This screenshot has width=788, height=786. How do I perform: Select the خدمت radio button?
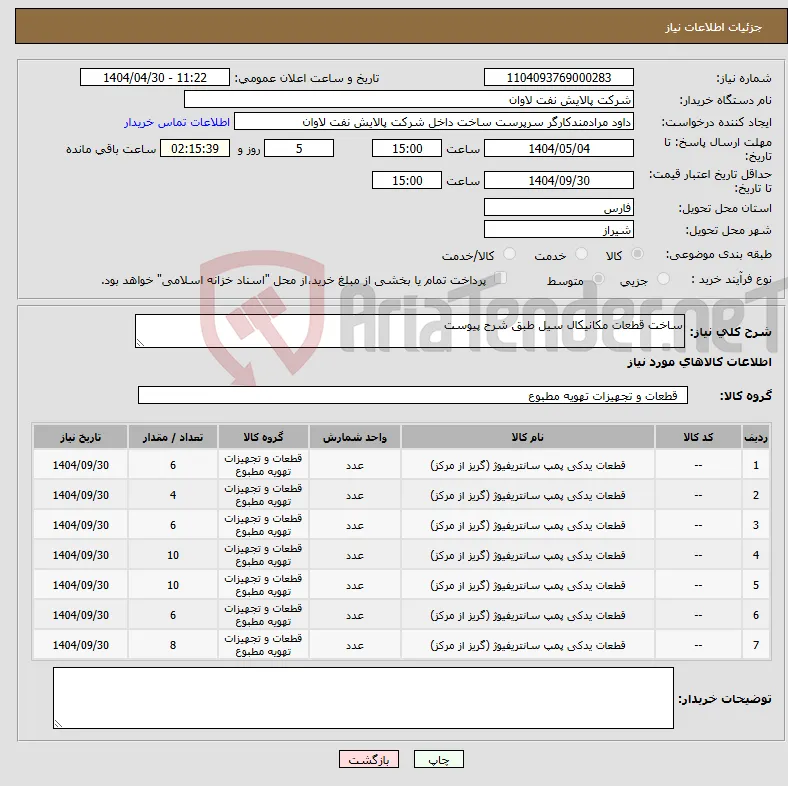pos(581,254)
